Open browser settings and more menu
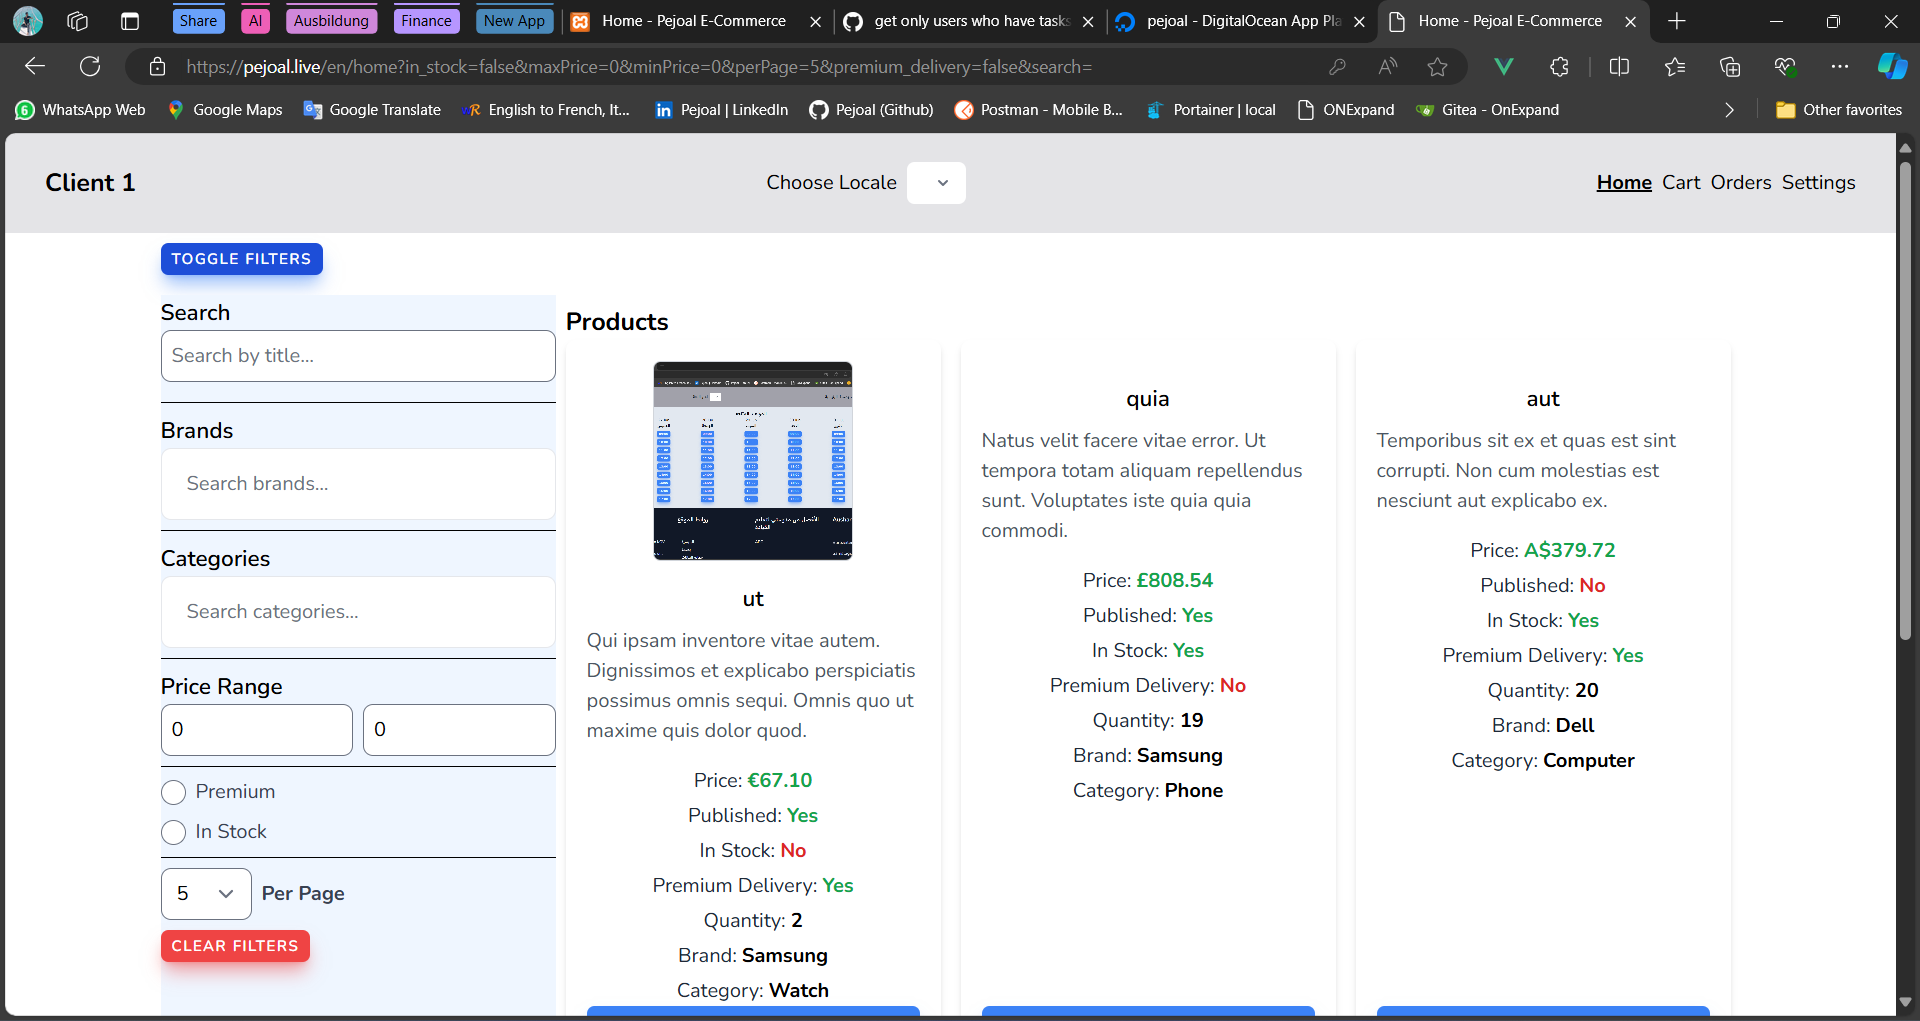 (x=1839, y=67)
